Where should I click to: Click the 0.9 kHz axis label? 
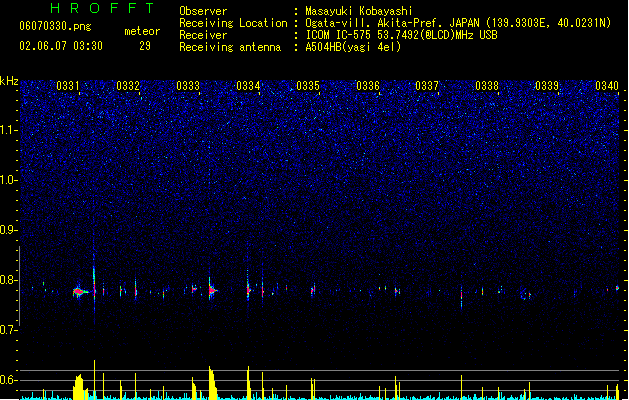click(x=9, y=230)
